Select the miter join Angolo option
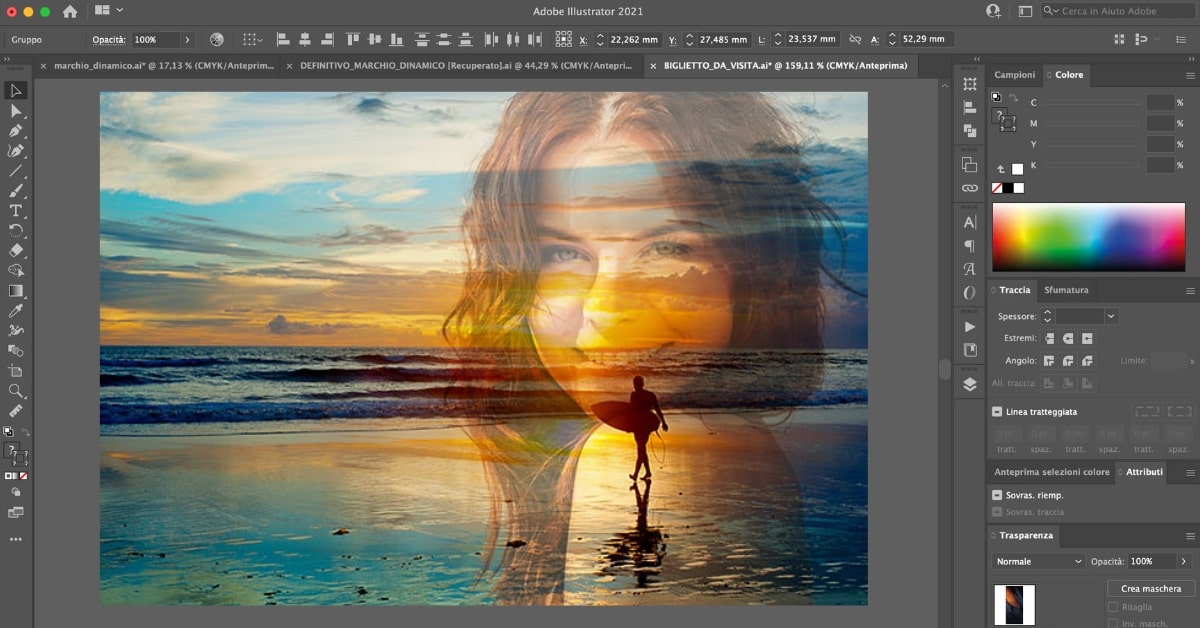The width and height of the screenshot is (1200, 628). (x=1049, y=360)
